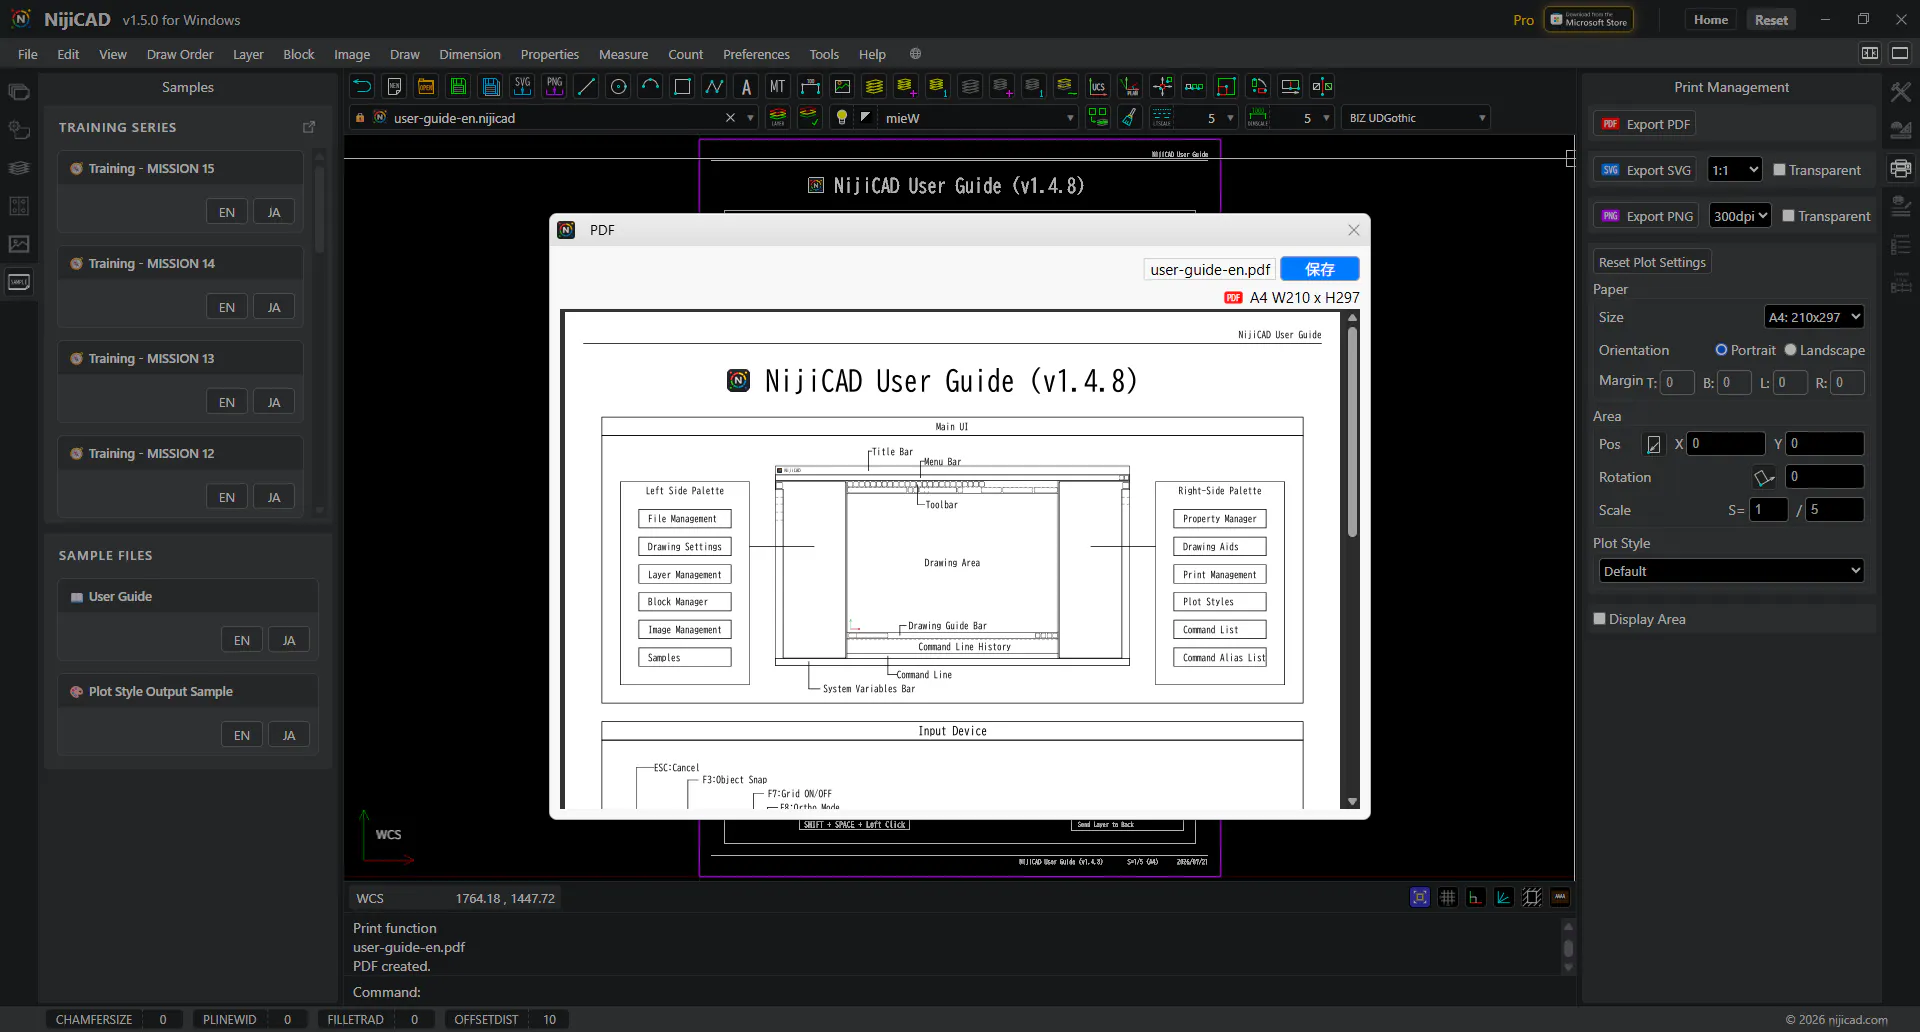Open the Measure menu

(623, 54)
